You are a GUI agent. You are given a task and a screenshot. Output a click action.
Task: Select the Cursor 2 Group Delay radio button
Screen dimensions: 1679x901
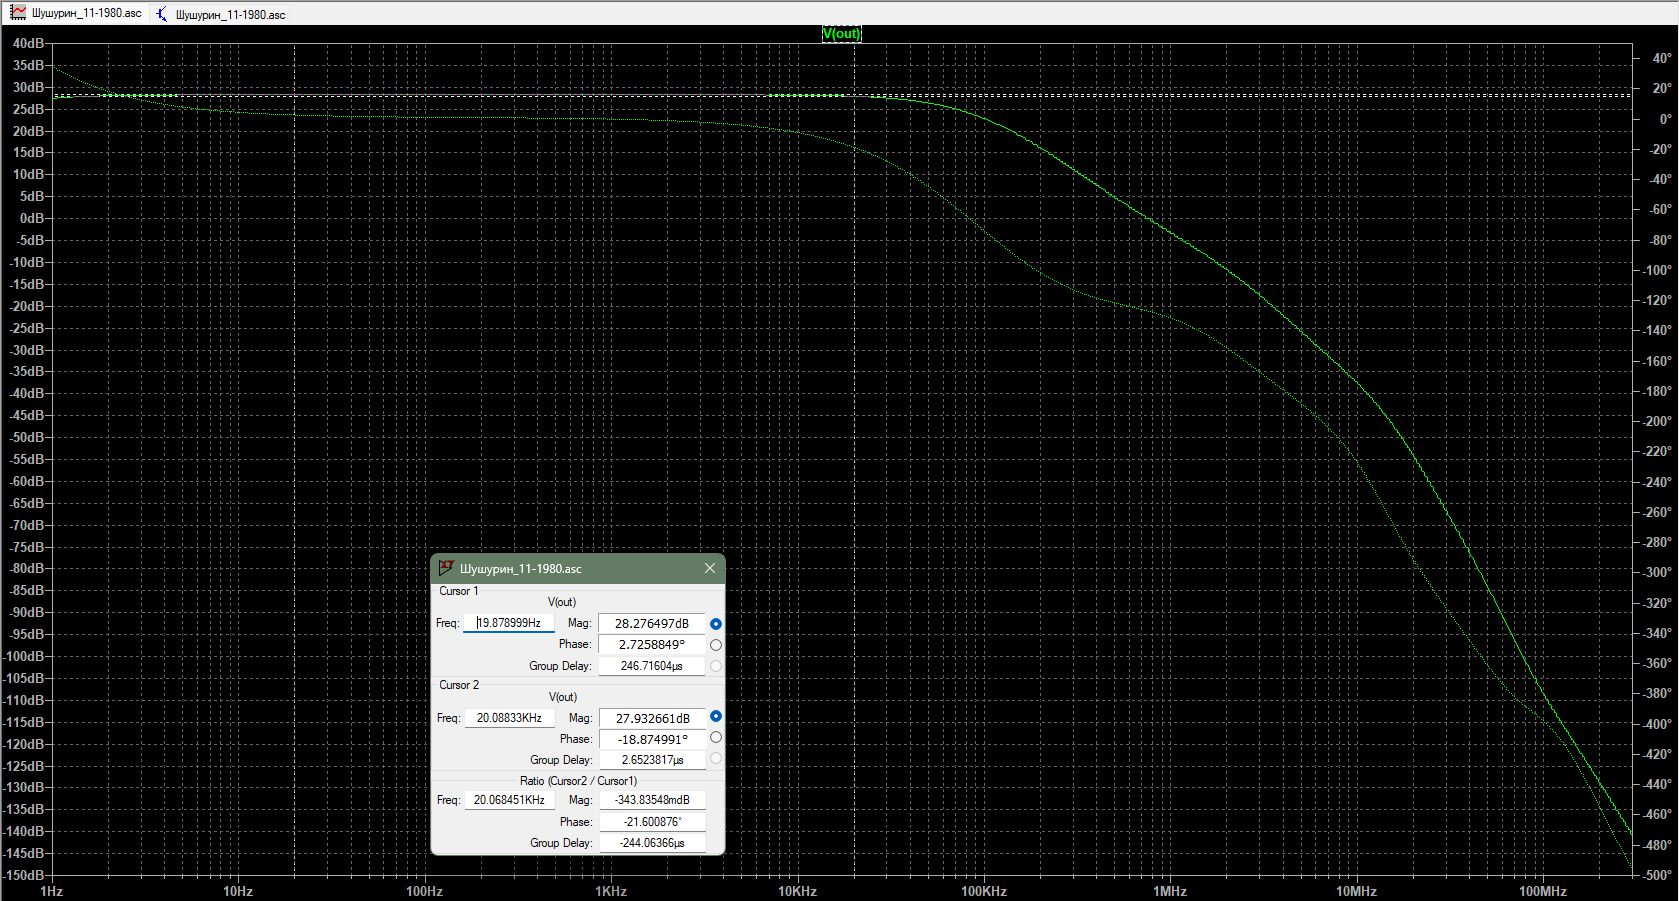(x=716, y=759)
